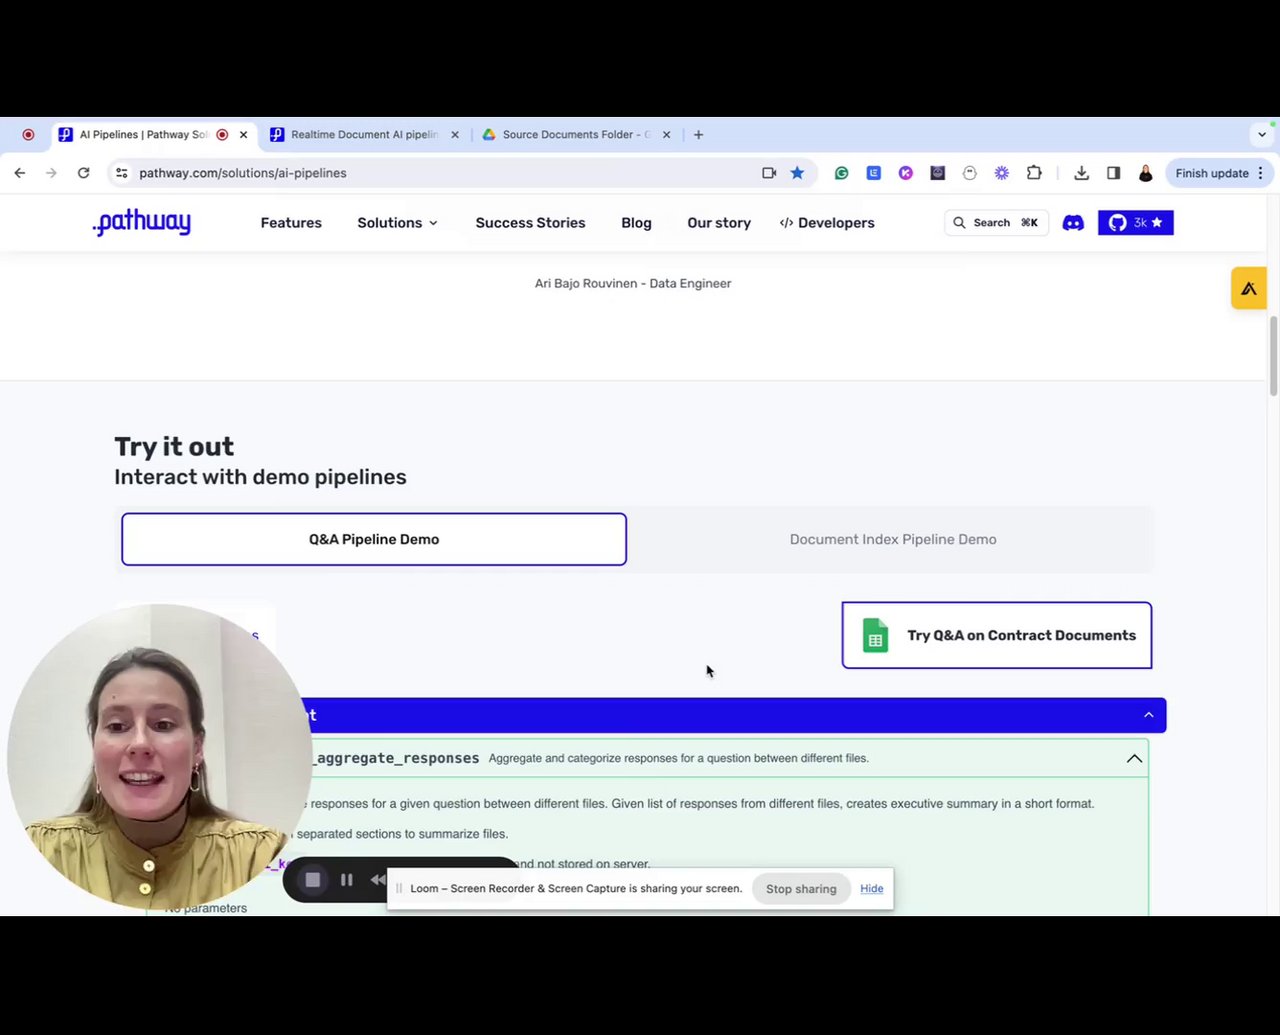1280x1035 pixels.
Task: Close the AI Pipelines tab
Action: (x=243, y=135)
